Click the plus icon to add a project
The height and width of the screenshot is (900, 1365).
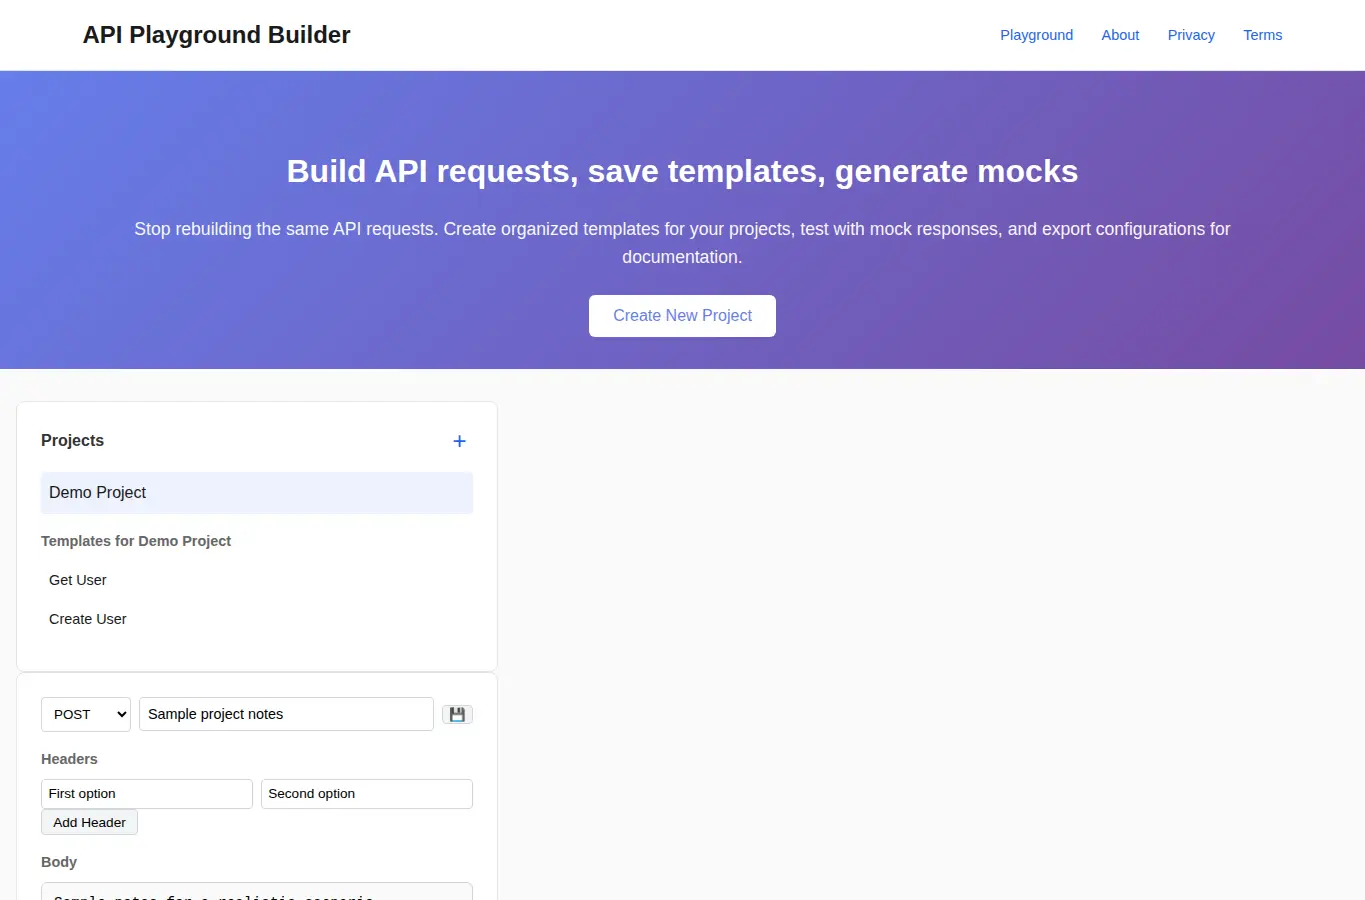(459, 441)
